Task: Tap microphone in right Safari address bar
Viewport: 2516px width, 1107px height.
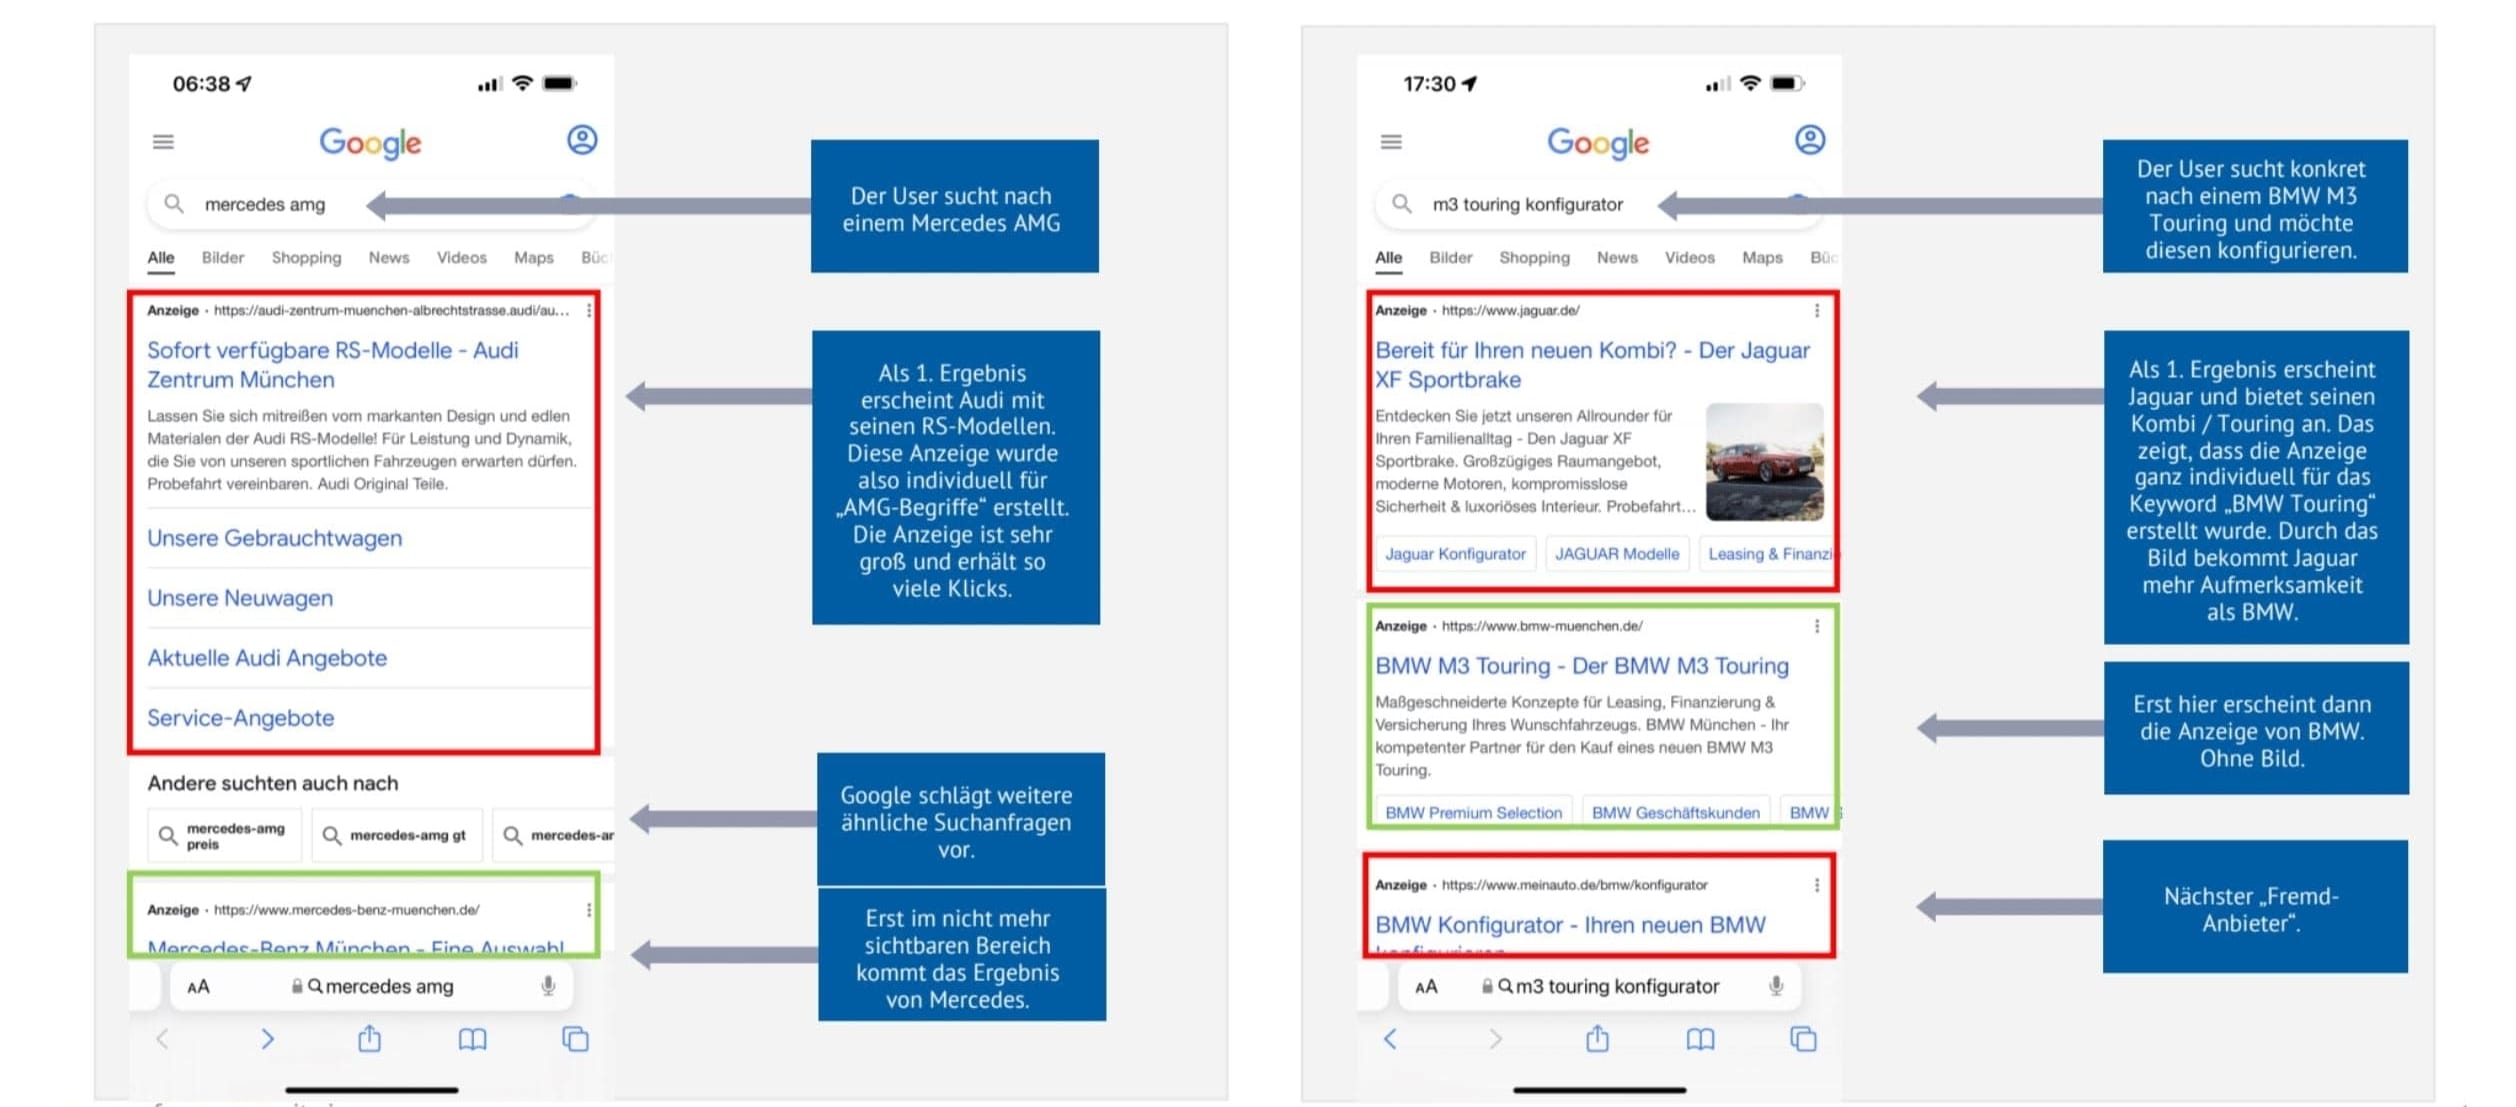Action: coord(1776,986)
